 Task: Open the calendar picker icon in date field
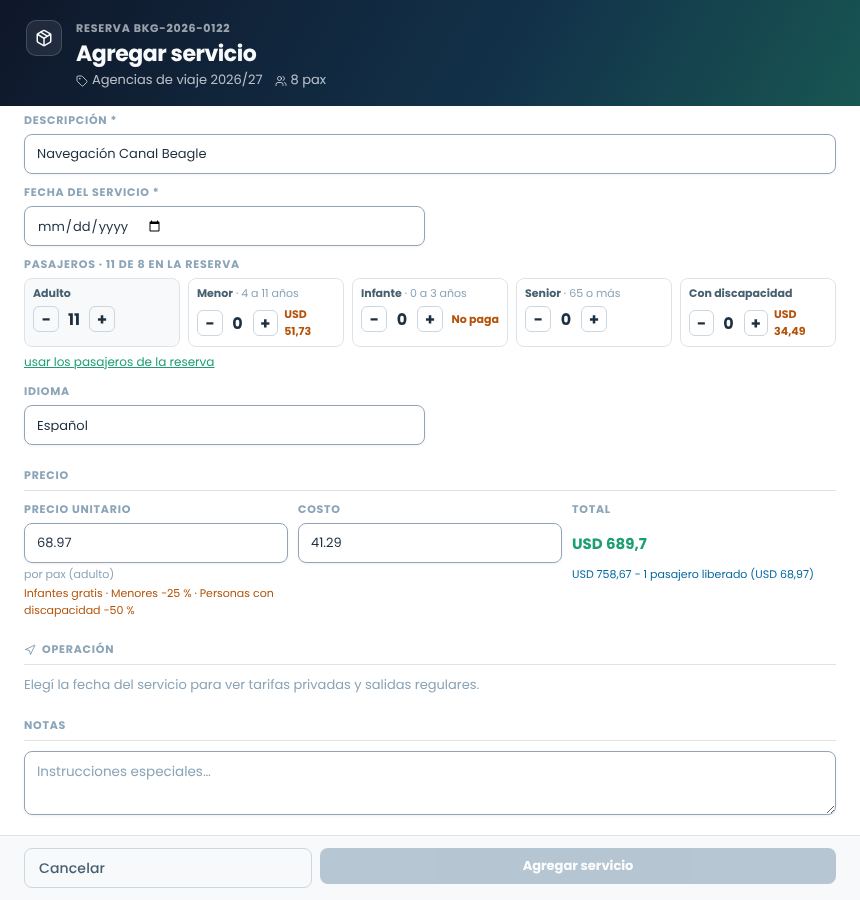(154, 226)
